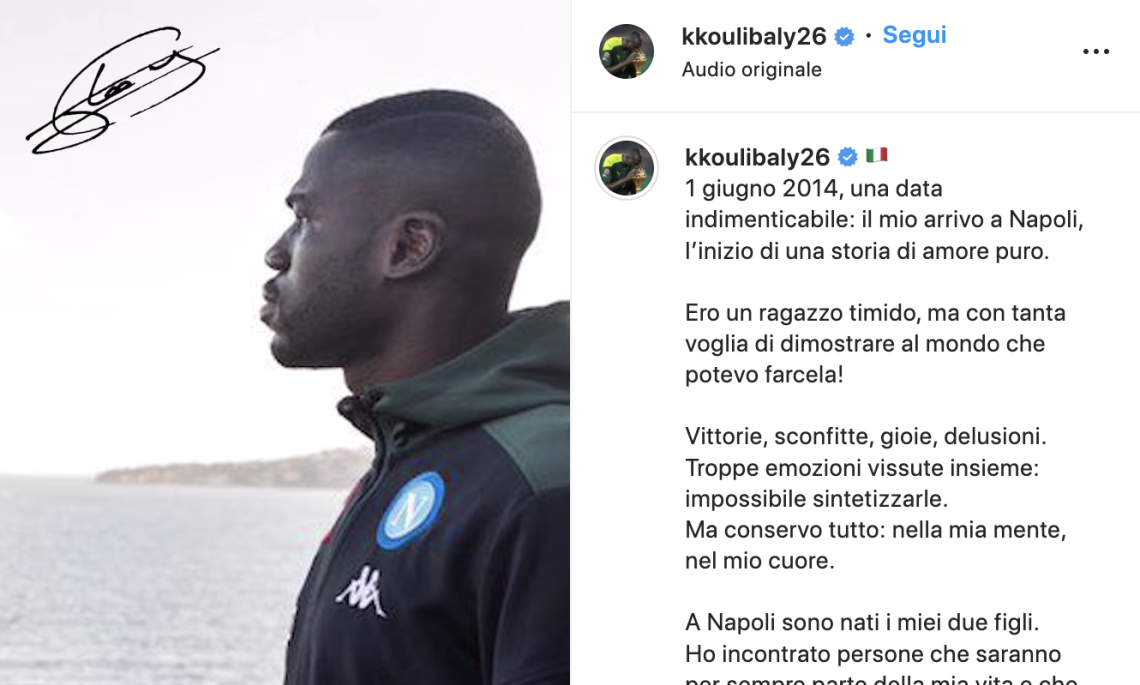The height and width of the screenshot is (685, 1140).
Task: Click the kkoulibaly26 username in header
Action: coord(754,36)
